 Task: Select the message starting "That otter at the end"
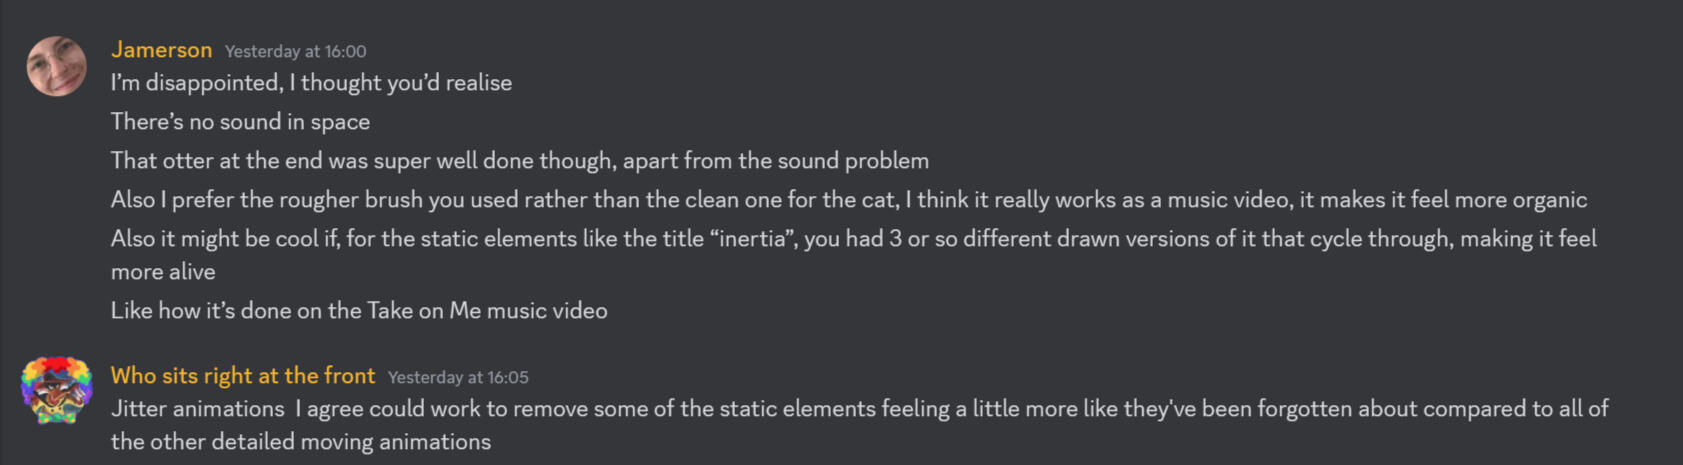519,161
